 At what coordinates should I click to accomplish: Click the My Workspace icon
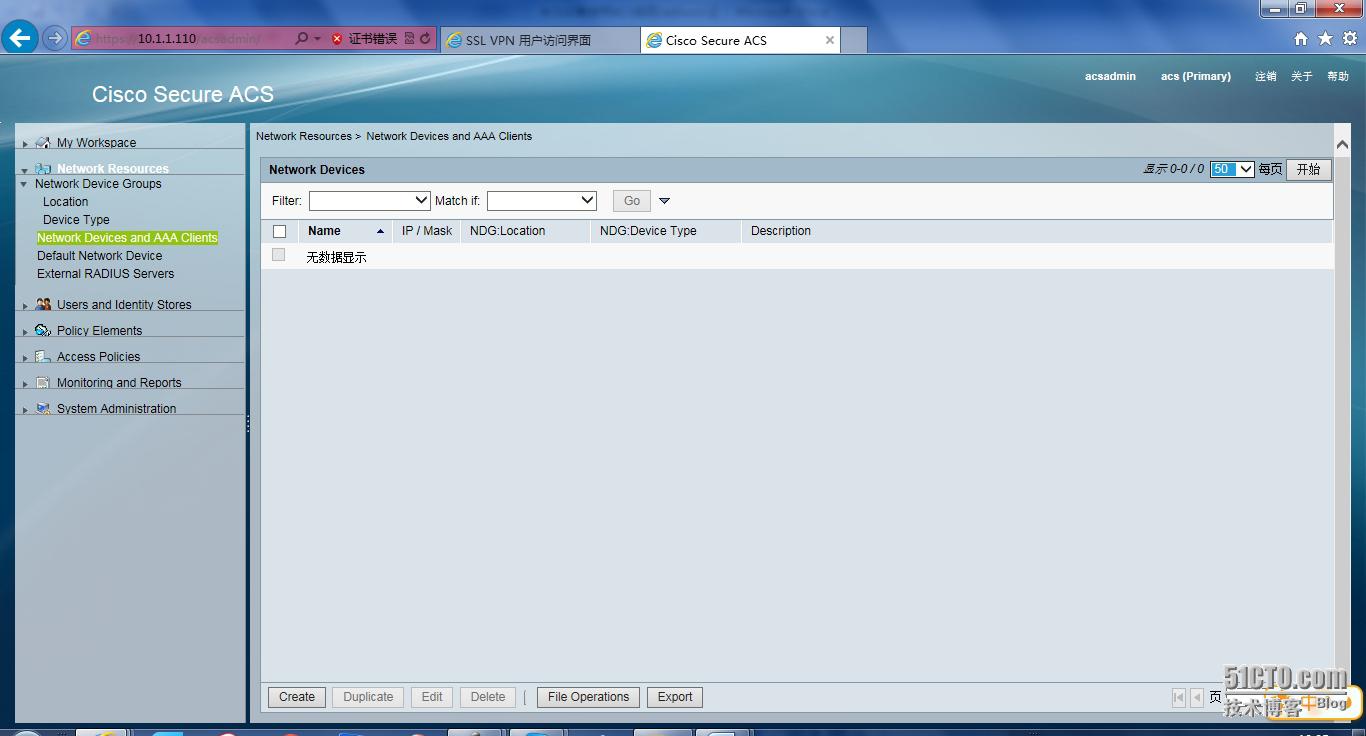click(43, 142)
